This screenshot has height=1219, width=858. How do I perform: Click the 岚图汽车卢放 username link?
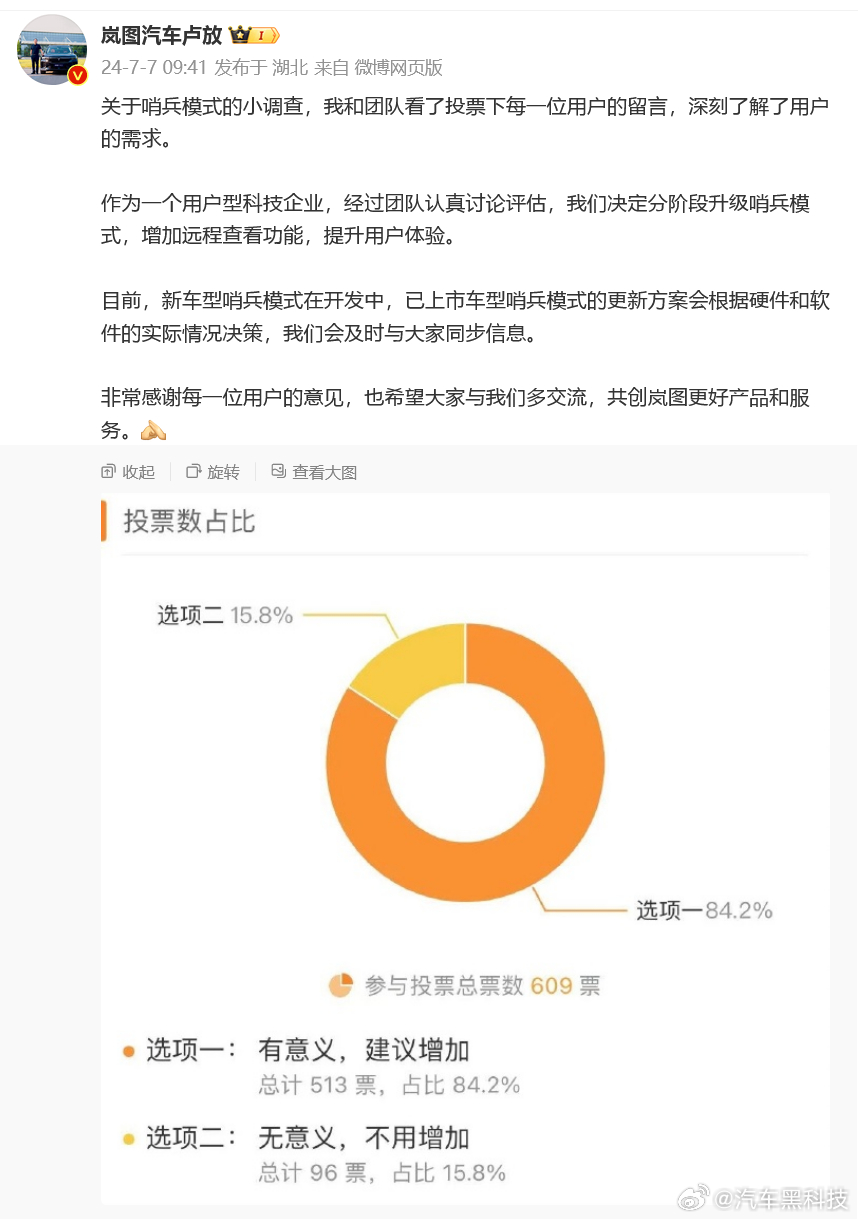pyautogui.click(x=161, y=36)
